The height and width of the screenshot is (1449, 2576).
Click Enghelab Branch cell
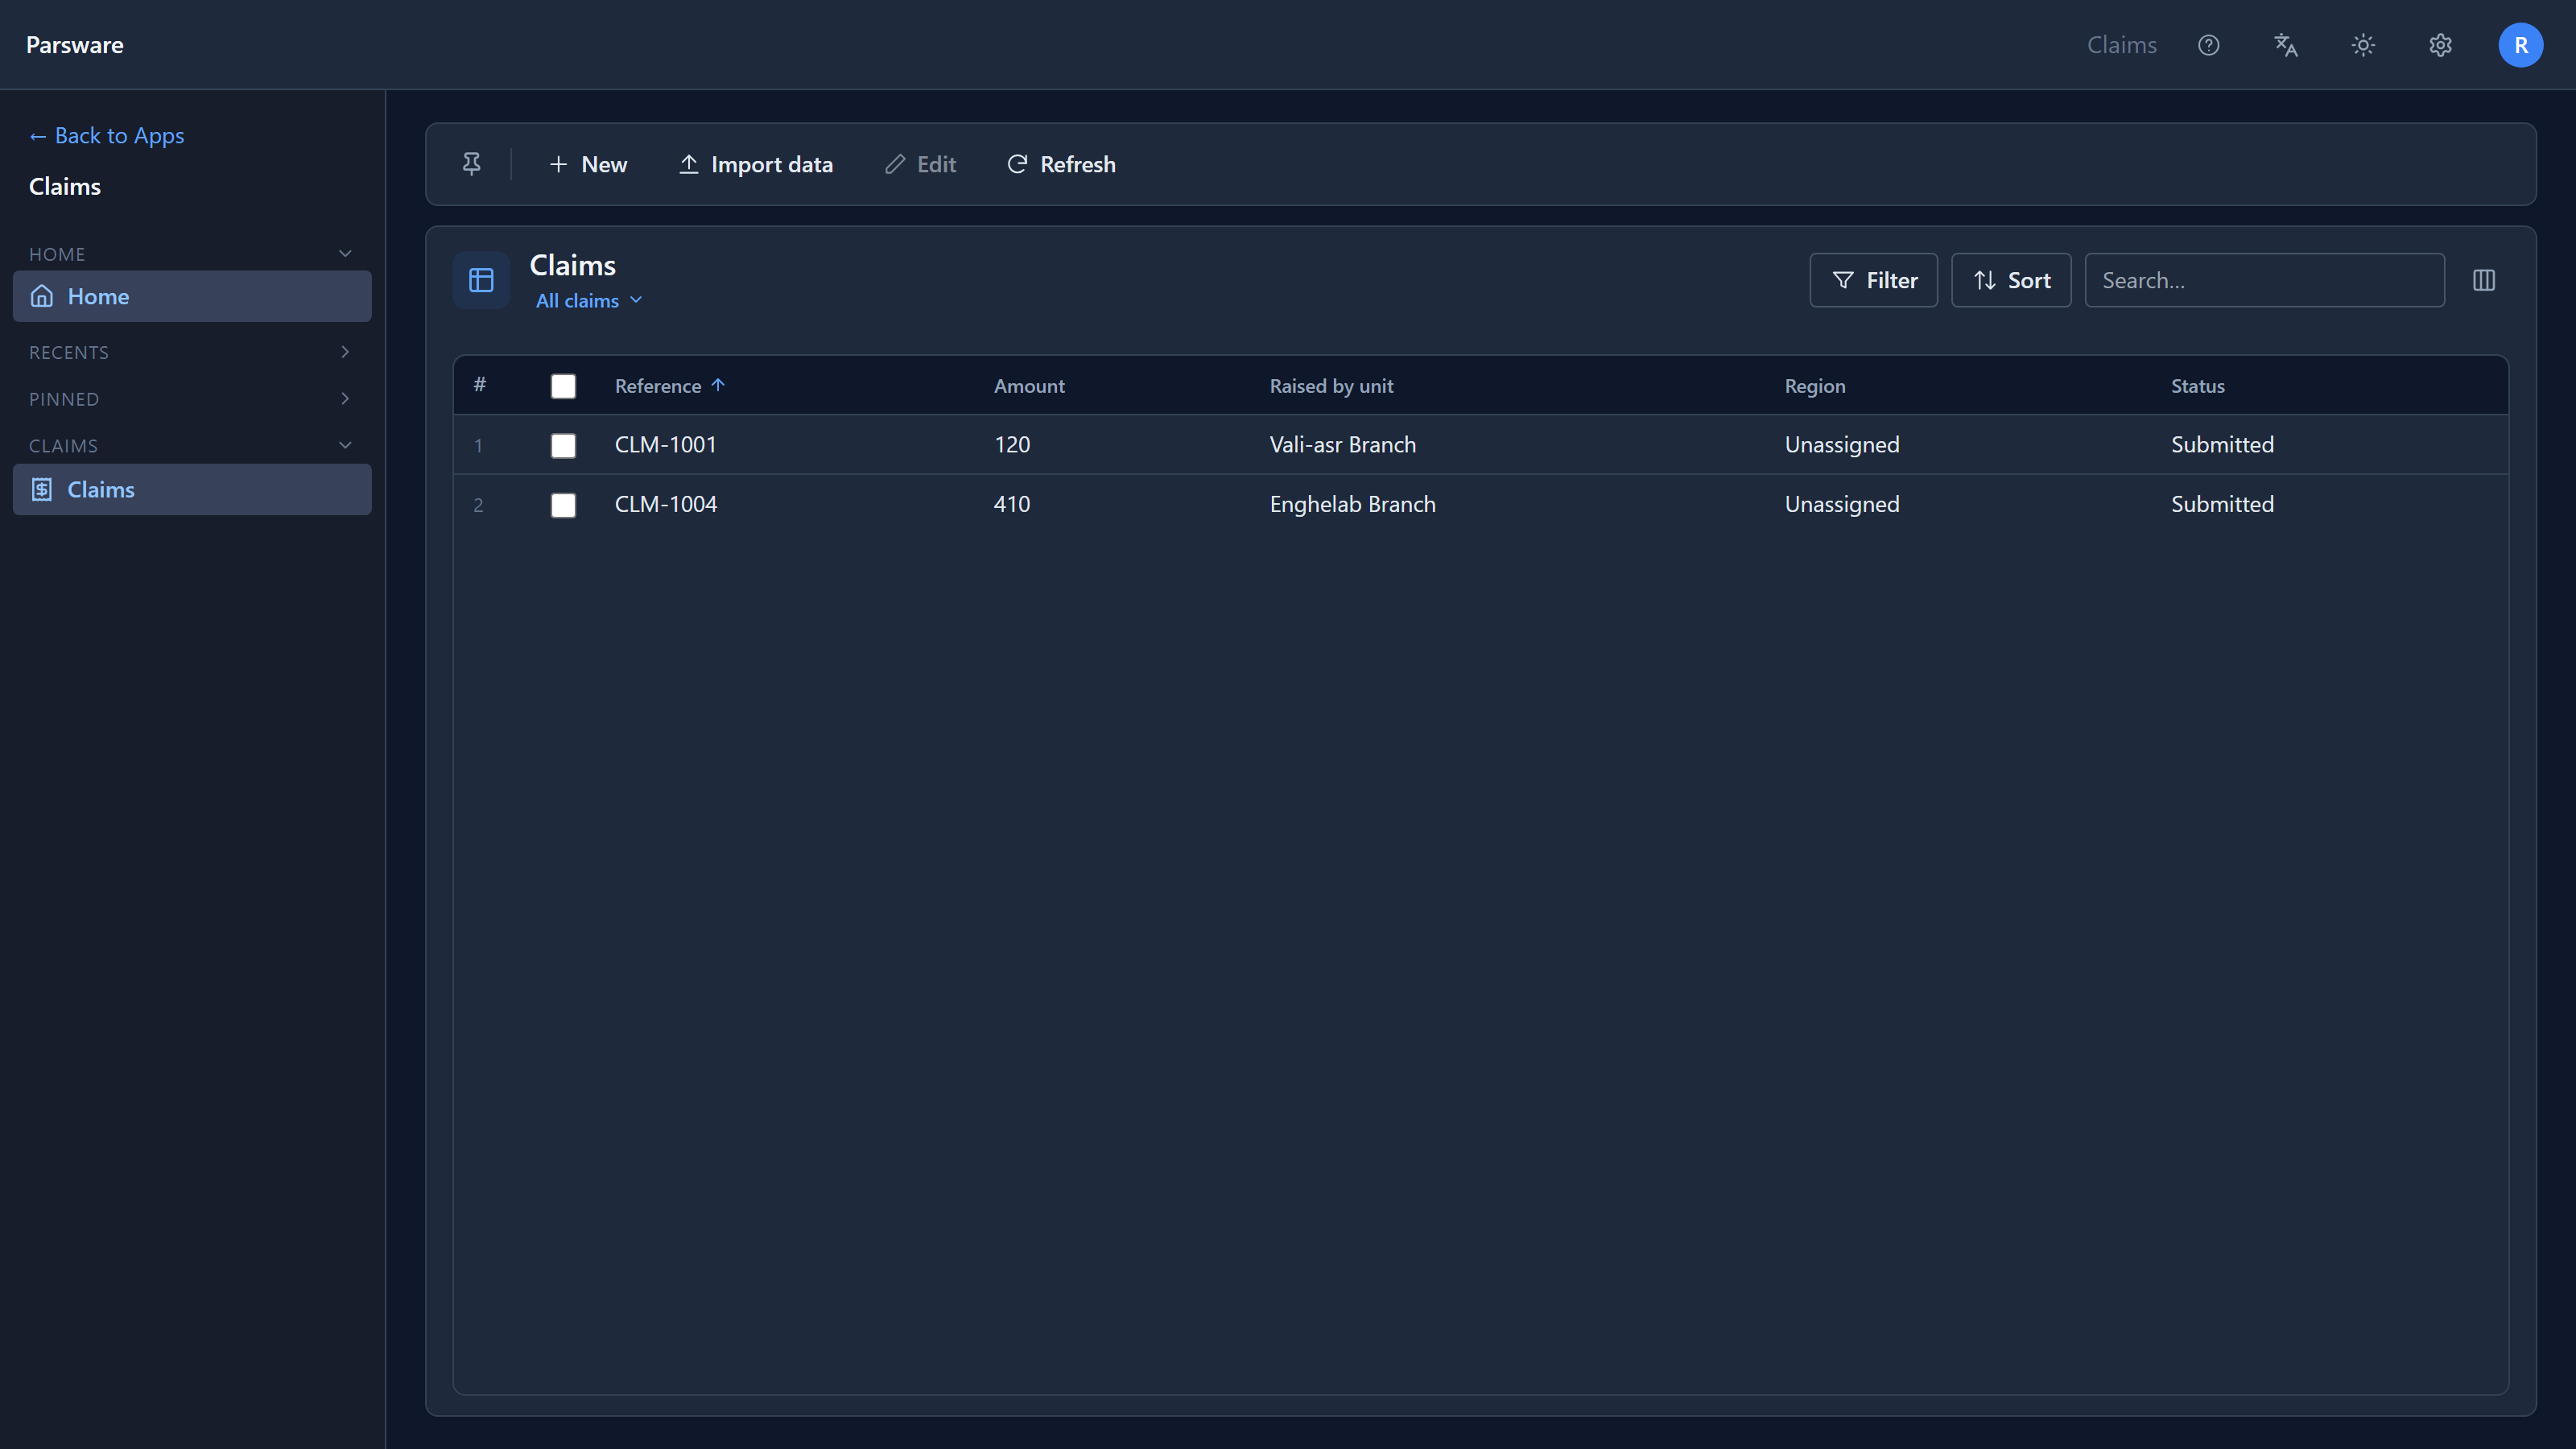pos(1352,504)
